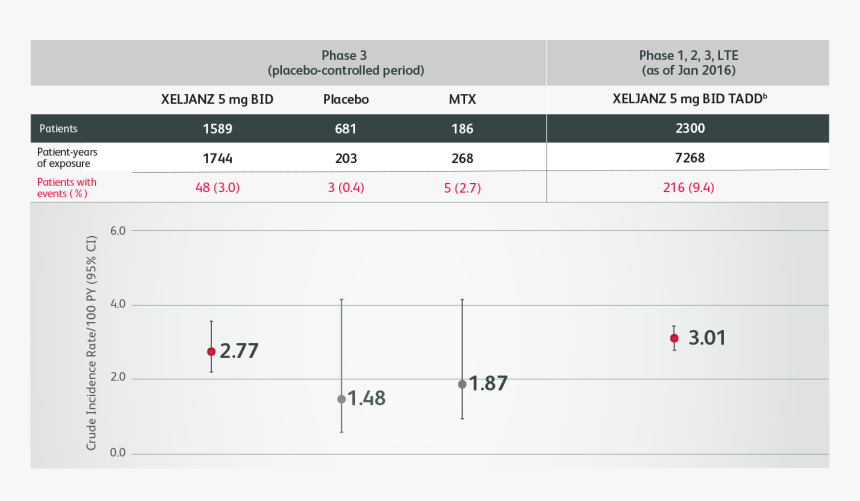Click the 7268 patient-years cell

click(x=689, y=158)
